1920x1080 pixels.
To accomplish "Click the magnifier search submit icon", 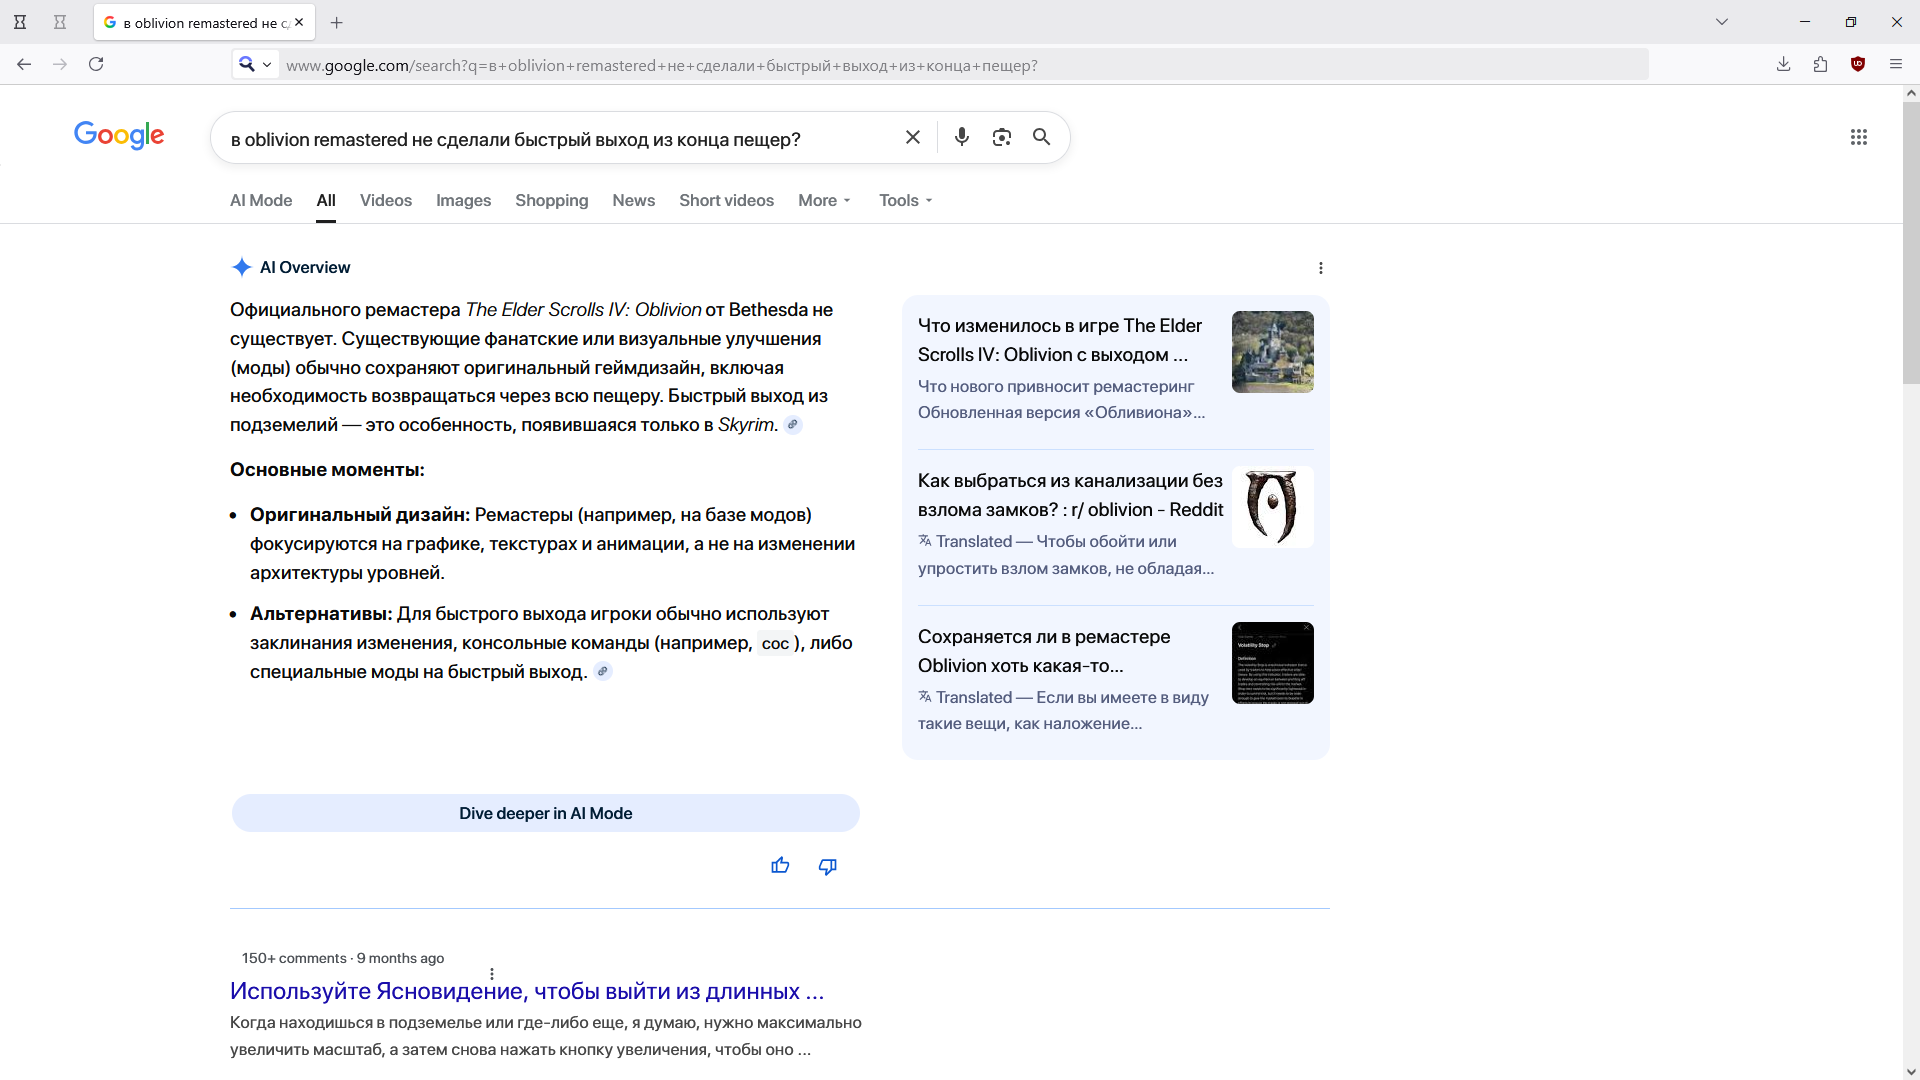I will pos(1041,137).
